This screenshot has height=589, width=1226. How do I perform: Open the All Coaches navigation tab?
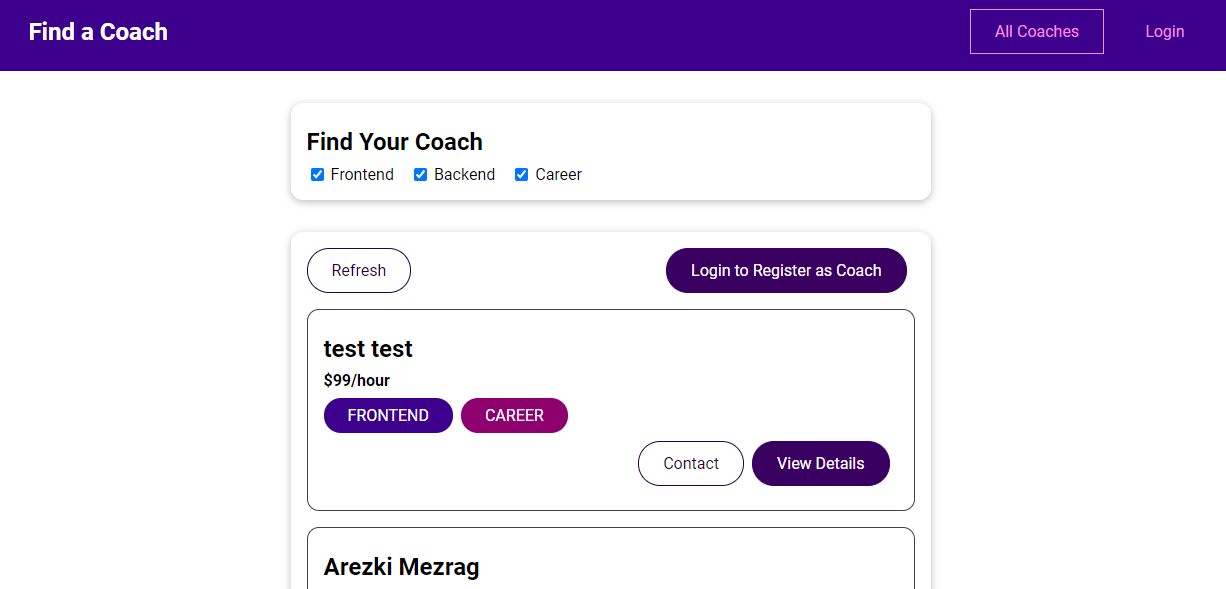pyautogui.click(x=1036, y=32)
